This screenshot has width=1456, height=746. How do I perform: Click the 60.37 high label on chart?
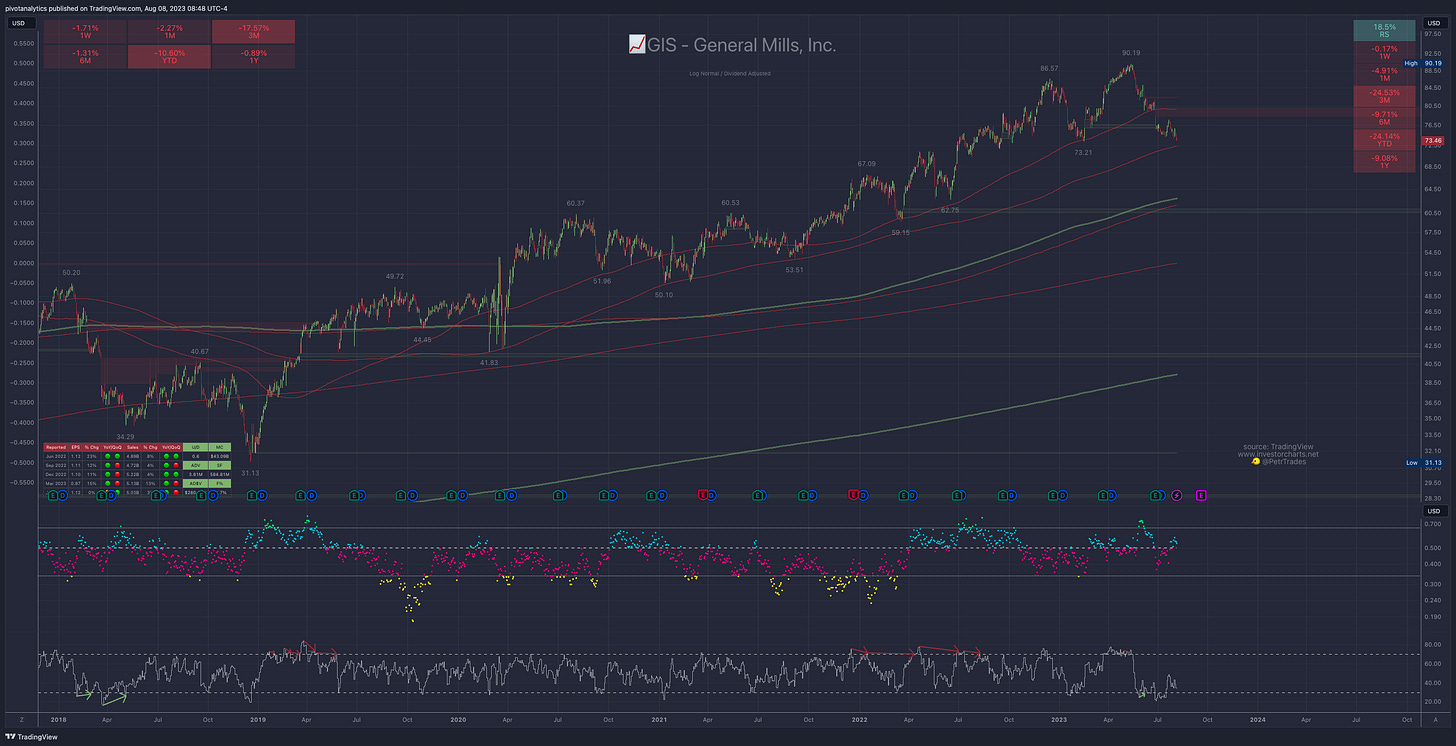click(576, 204)
